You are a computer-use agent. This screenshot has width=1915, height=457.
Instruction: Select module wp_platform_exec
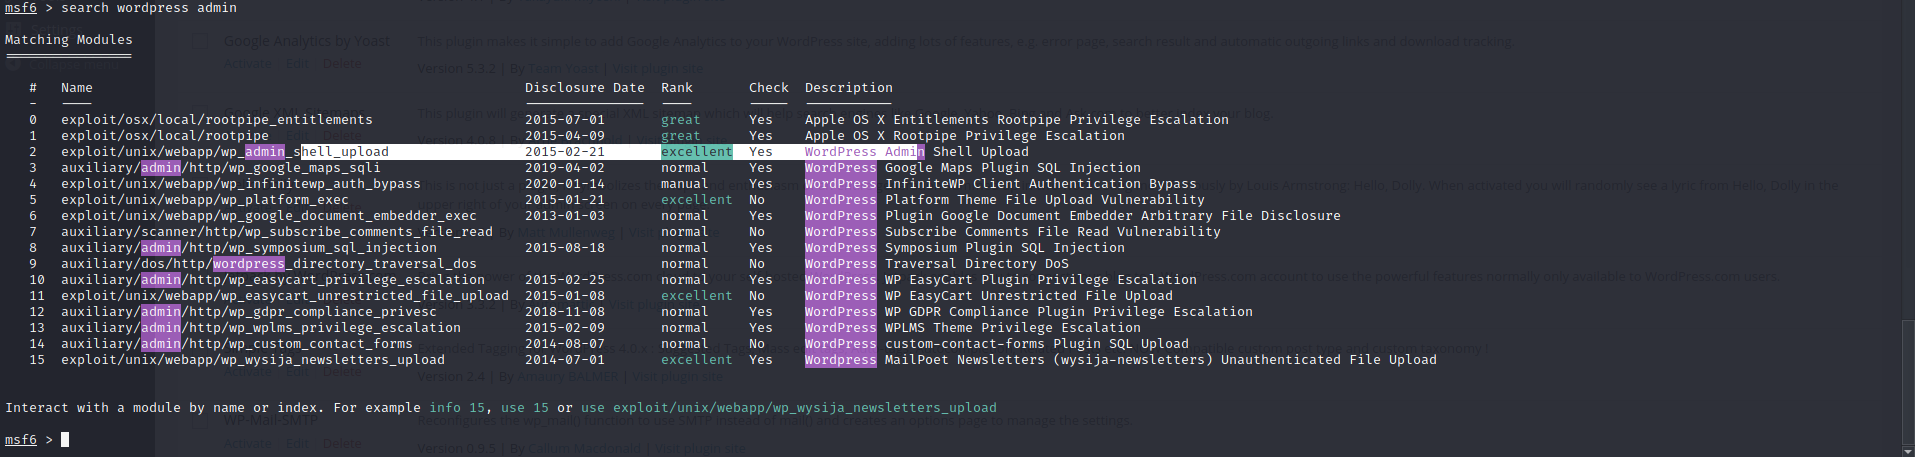[205, 200]
